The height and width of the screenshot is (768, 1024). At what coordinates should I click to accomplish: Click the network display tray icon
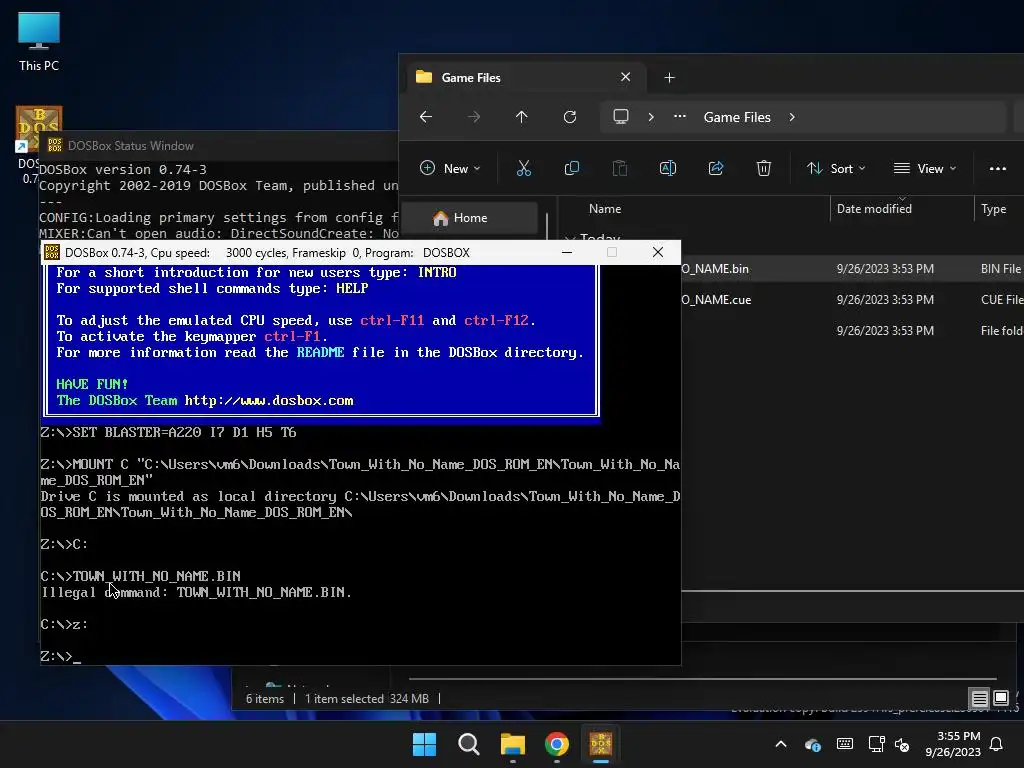pos(876,744)
